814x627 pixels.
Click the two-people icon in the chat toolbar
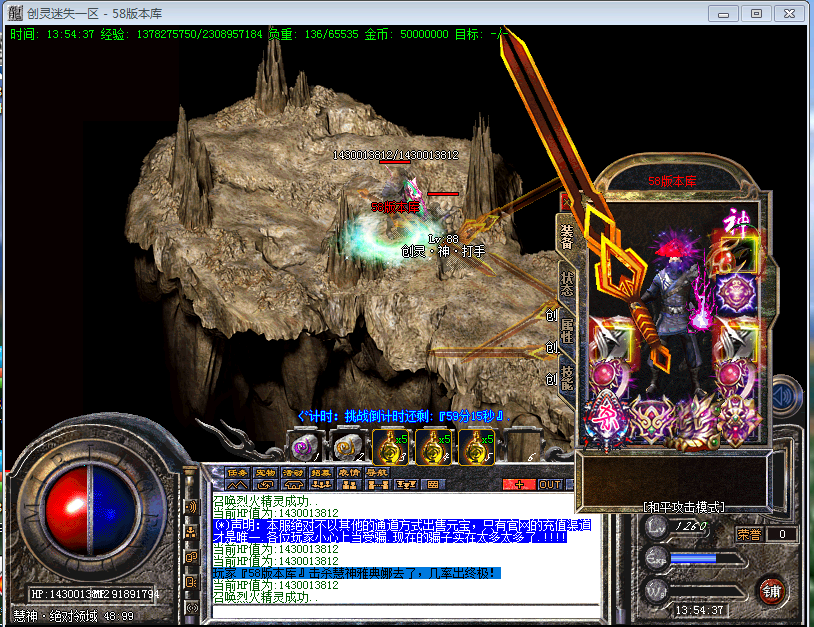point(349,485)
